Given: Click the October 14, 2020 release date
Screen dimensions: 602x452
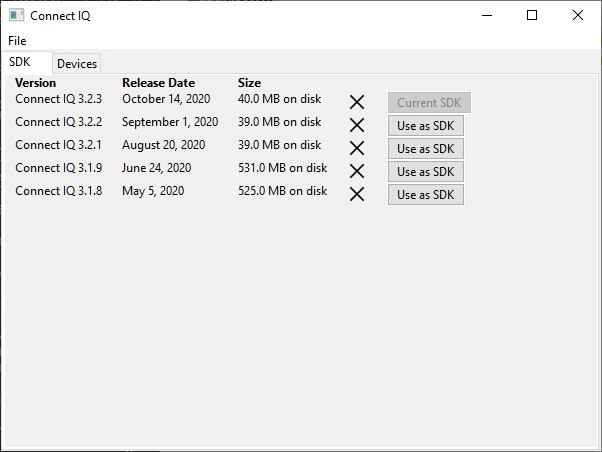Looking at the screenshot, I should [x=166, y=99].
